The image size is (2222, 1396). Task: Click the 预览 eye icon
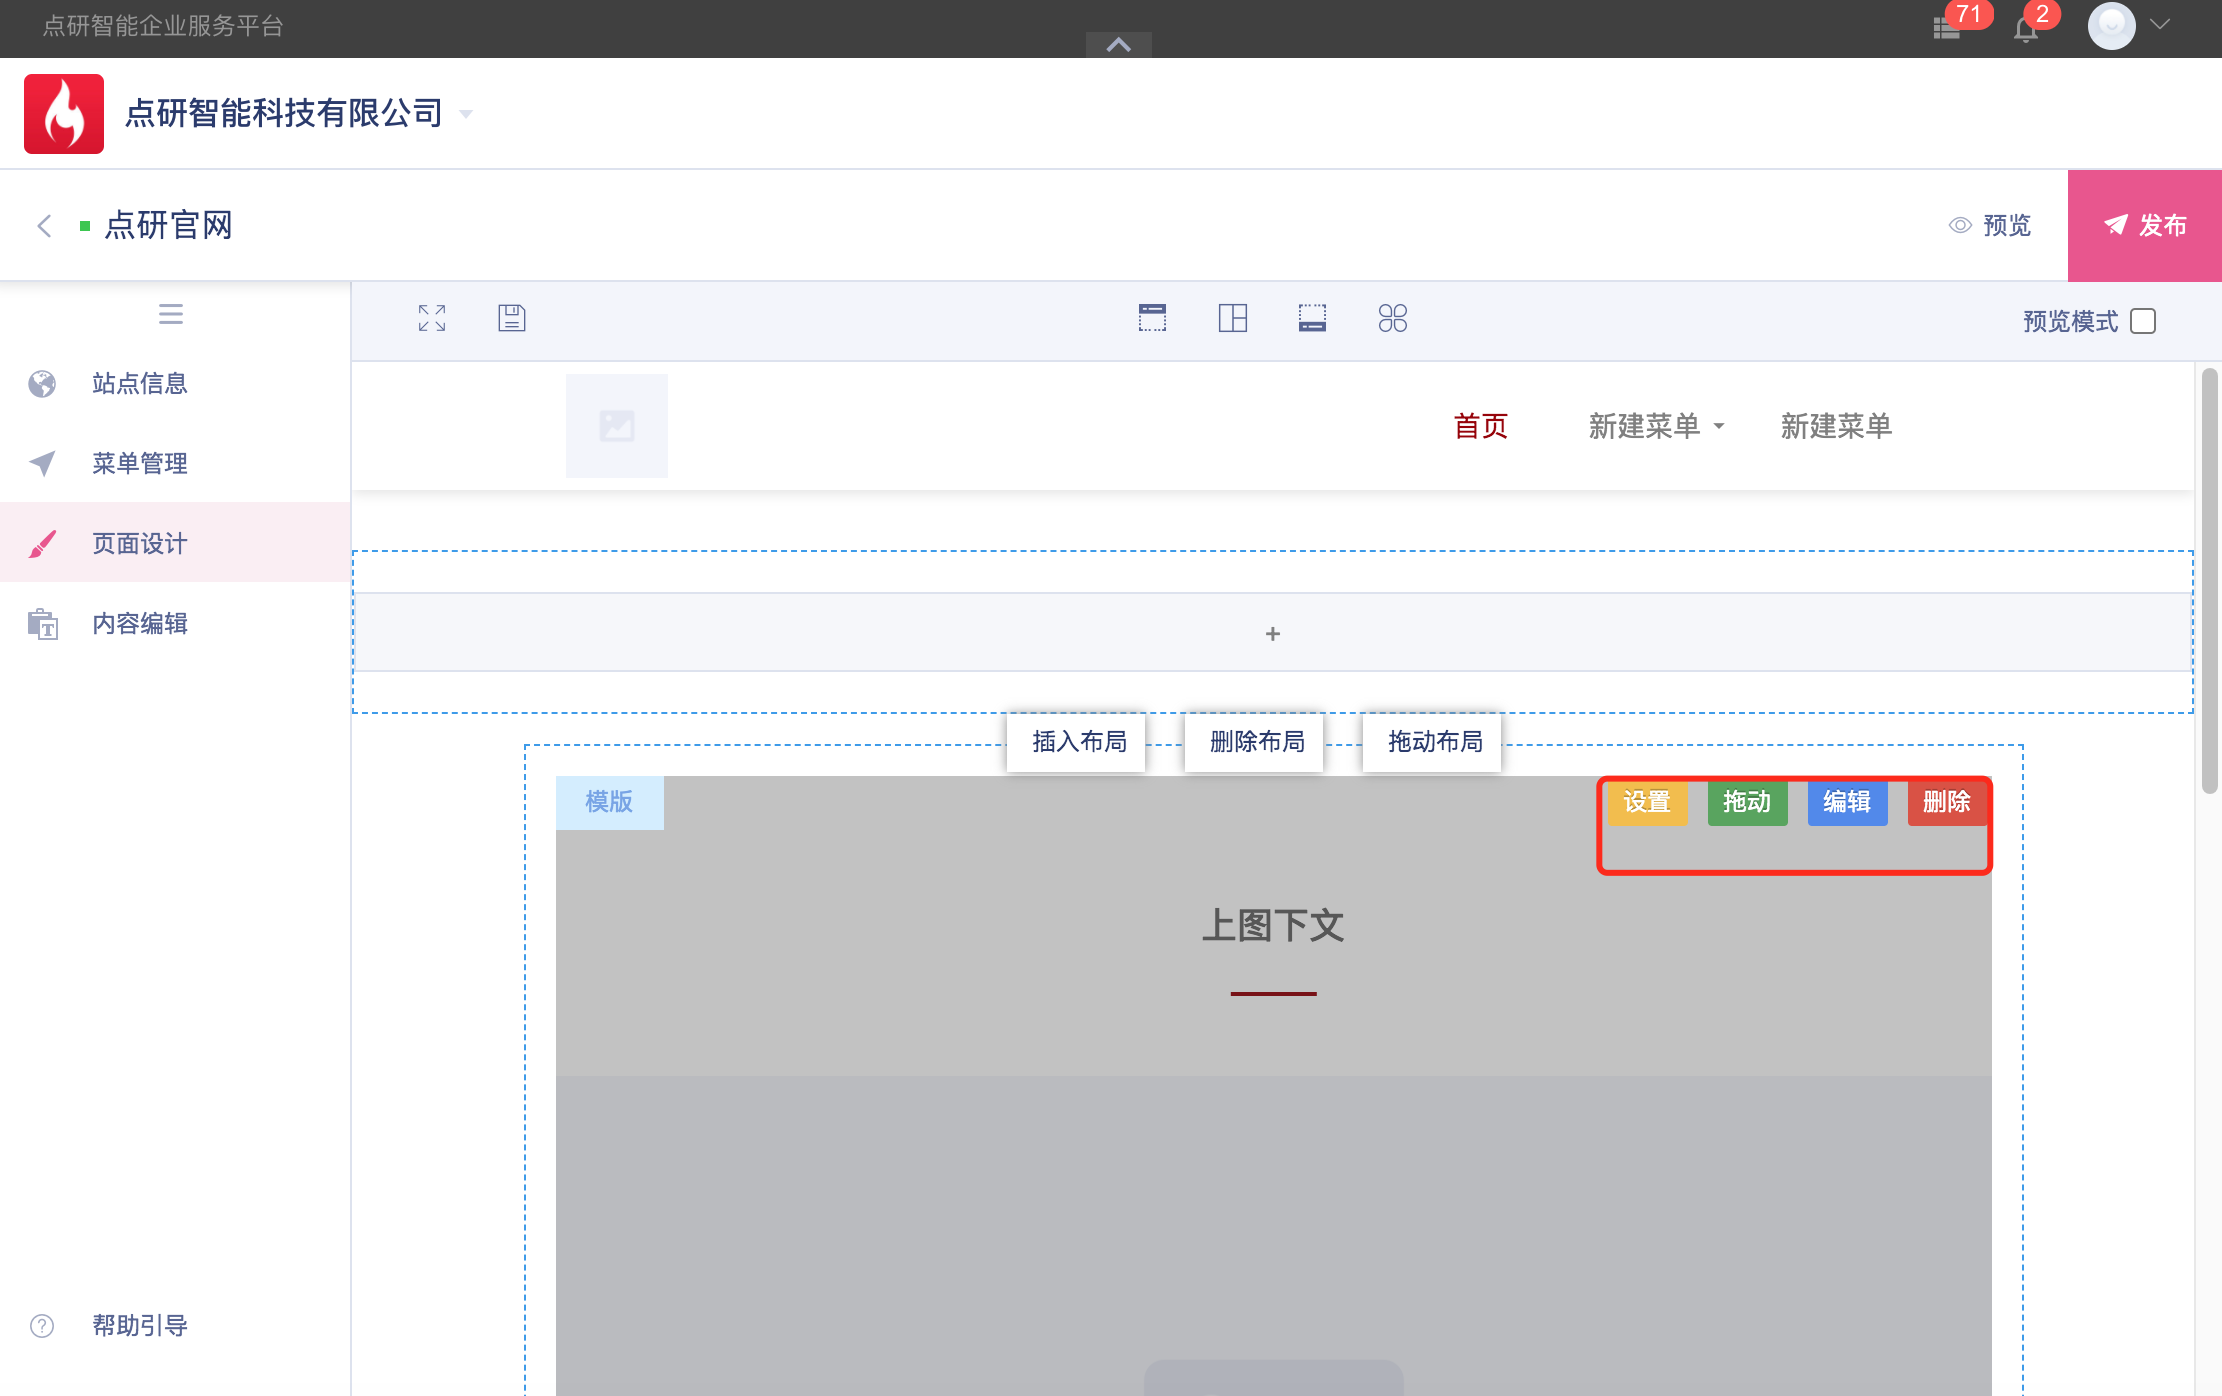click(1960, 225)
